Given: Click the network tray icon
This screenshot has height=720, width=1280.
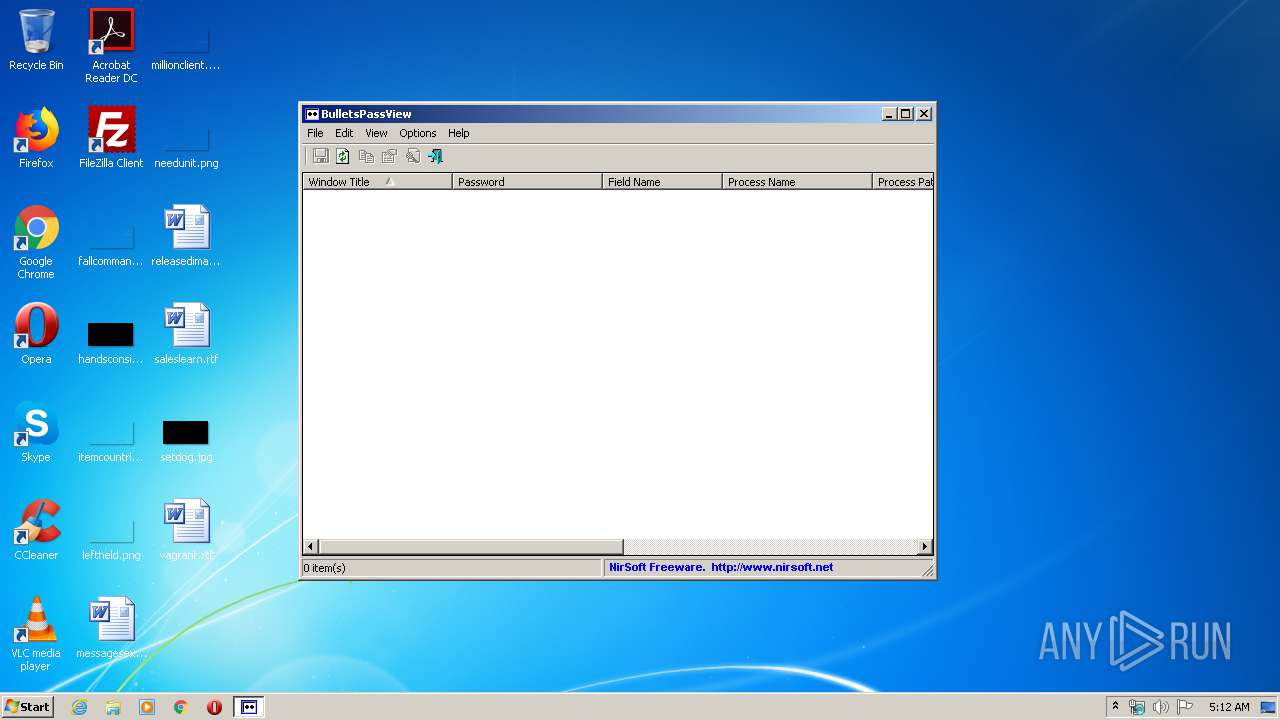Looking at the screenshot, I should click(1137, 707).
